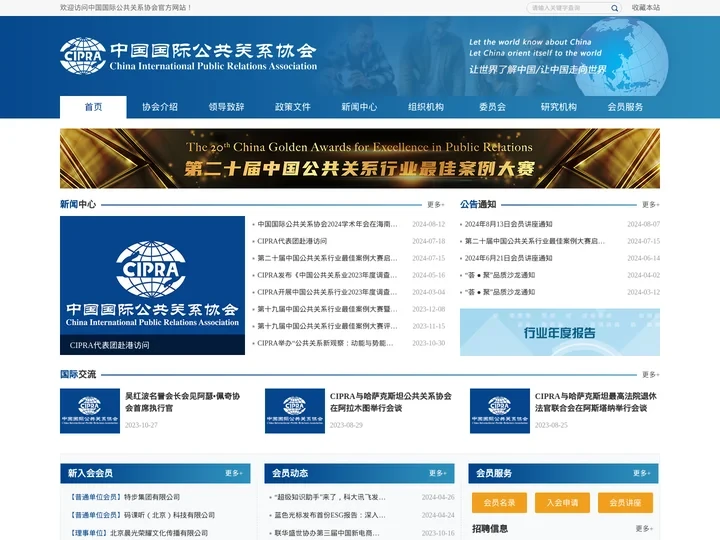Open news about 2024学术年会在海南
The width and height of the screenshot is (720, 540).
pos(327,224)
